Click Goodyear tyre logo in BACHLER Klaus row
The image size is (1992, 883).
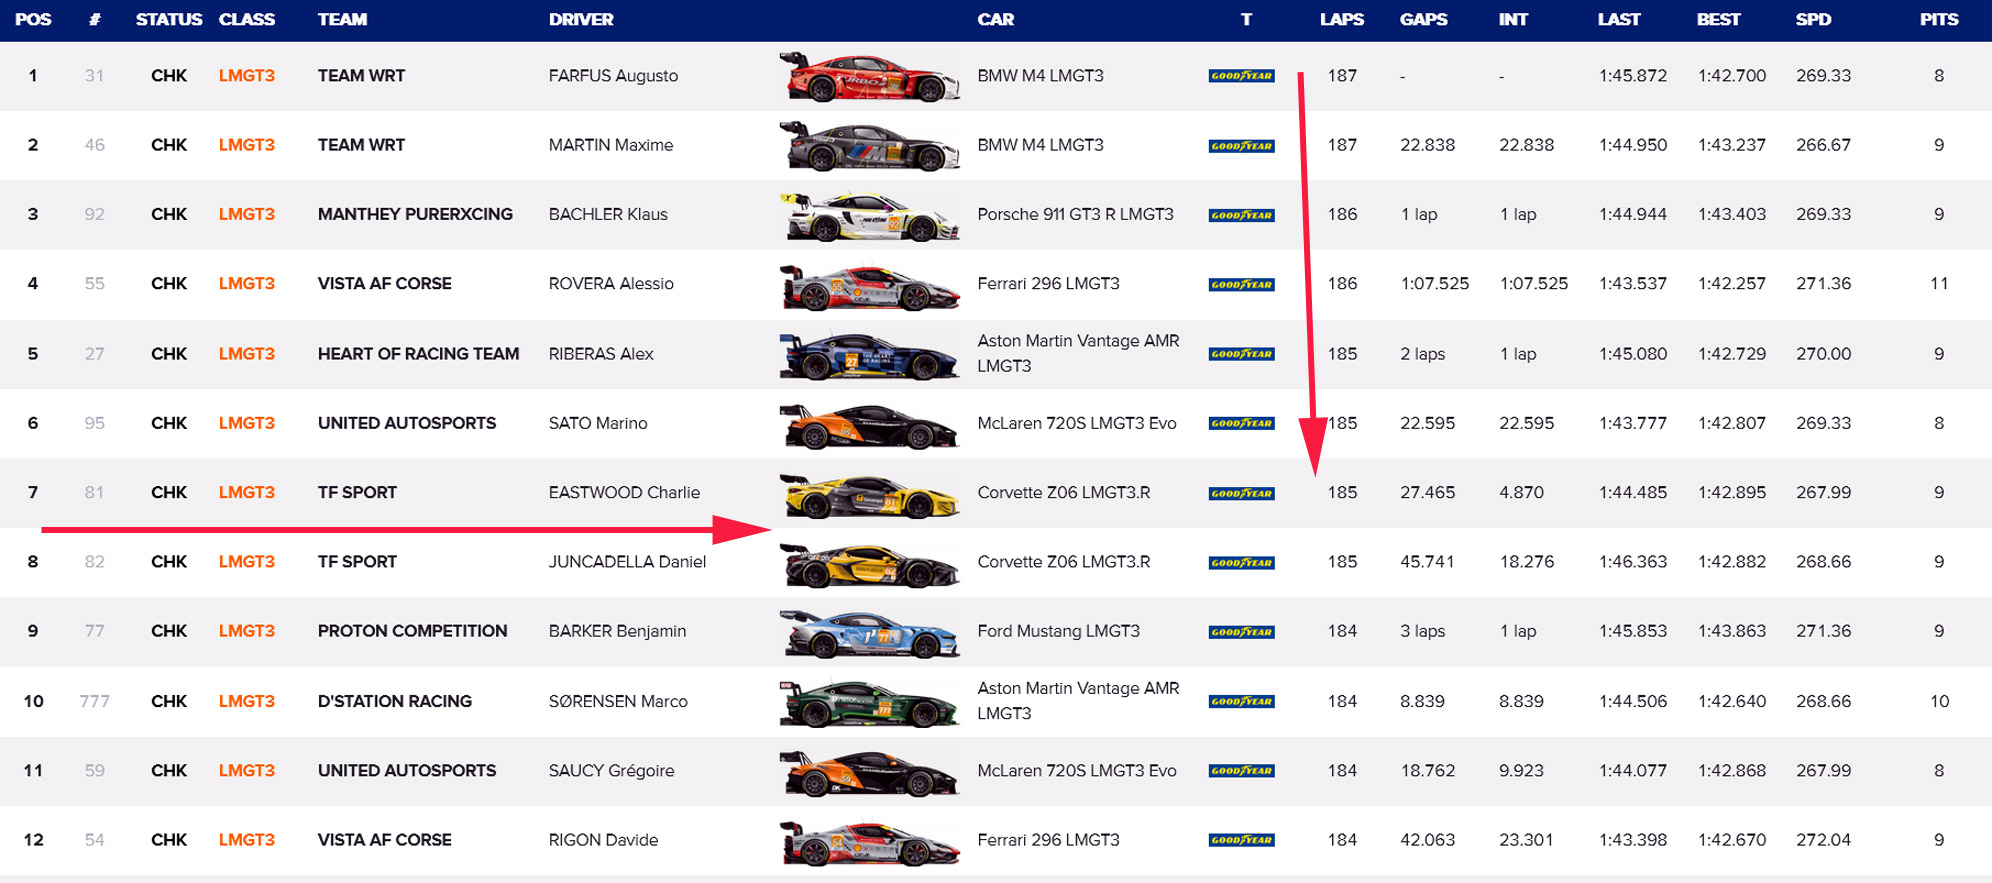1241,215
